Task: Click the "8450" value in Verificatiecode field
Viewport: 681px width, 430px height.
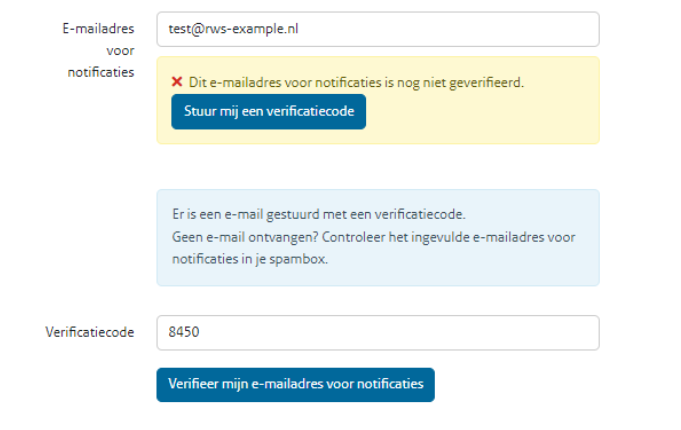Action: 185,333
